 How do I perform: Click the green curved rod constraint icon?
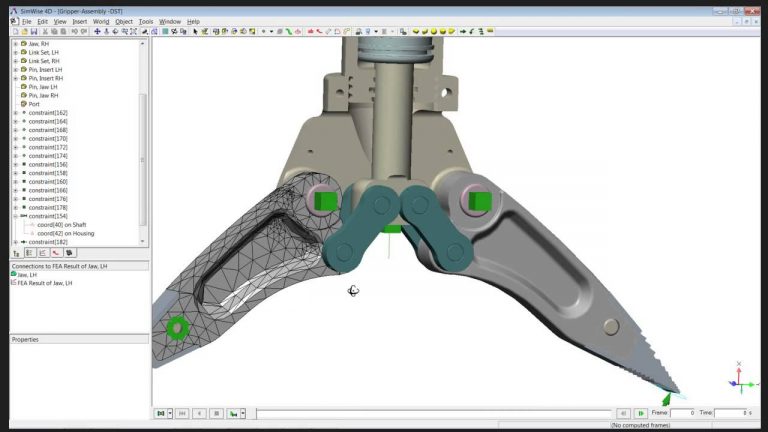coord(289,31)
